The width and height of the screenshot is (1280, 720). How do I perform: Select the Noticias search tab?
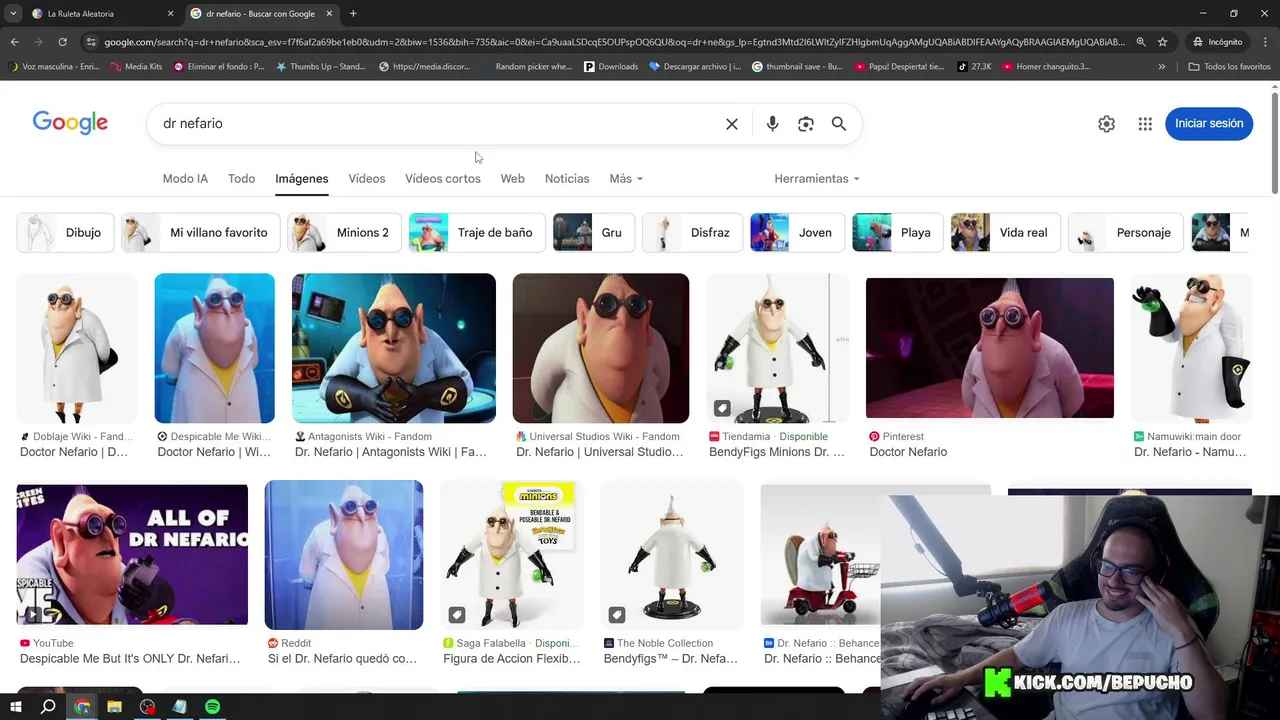pyautogui.click(x=567, y=179)
